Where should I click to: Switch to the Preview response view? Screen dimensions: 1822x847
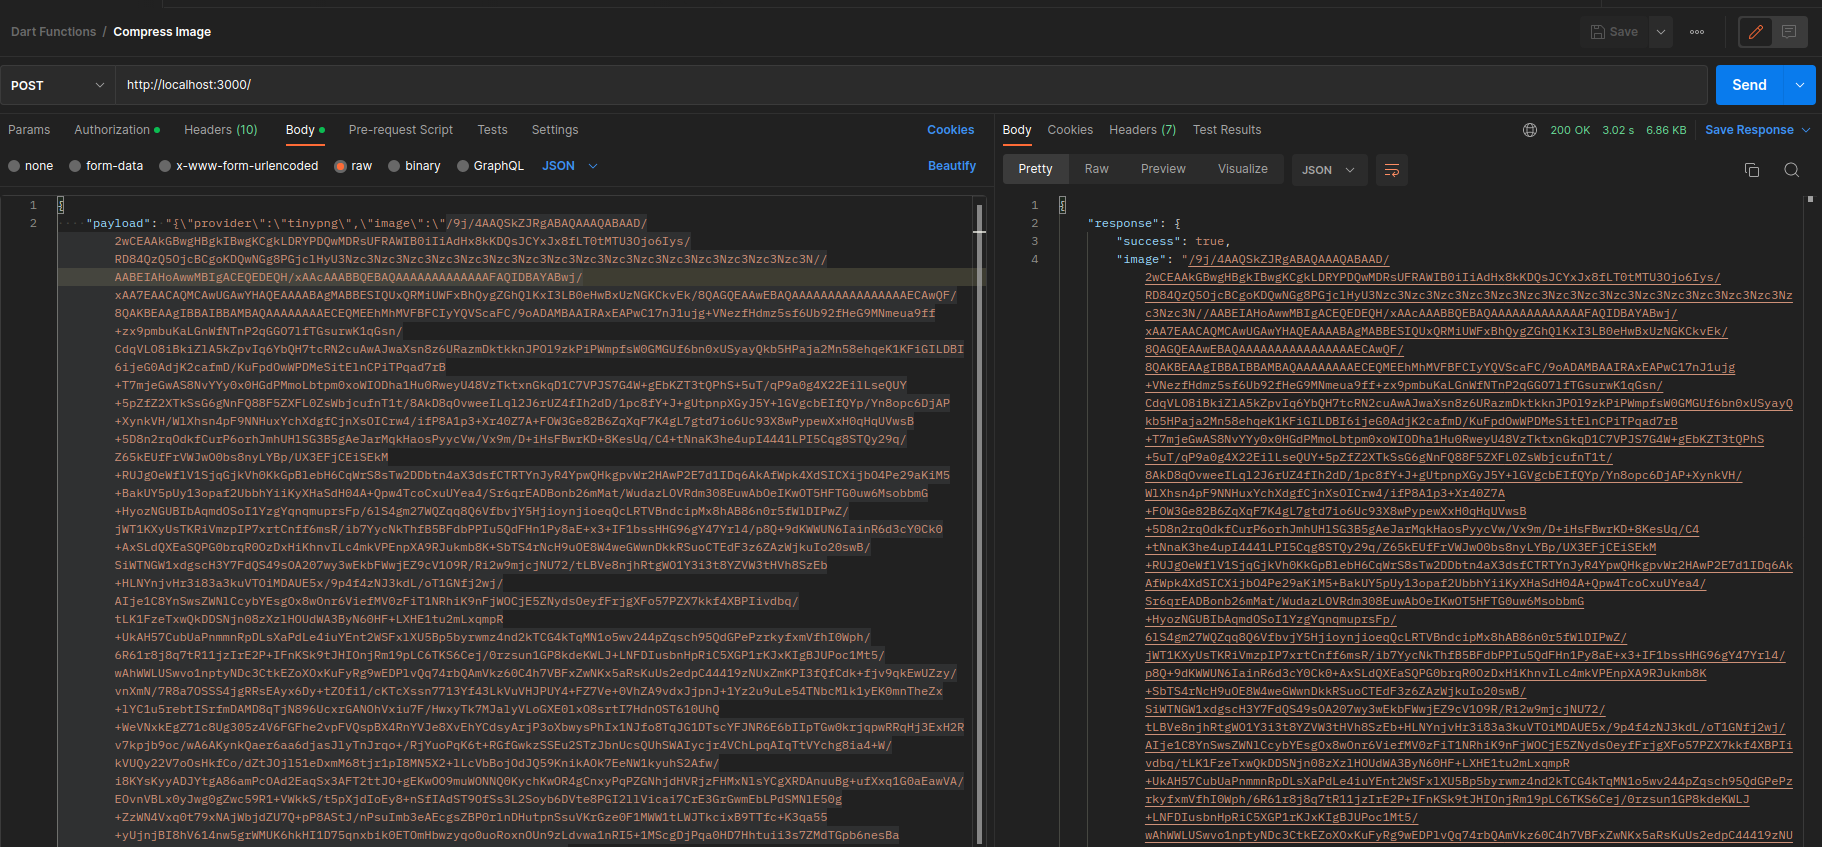[1163, 169]
